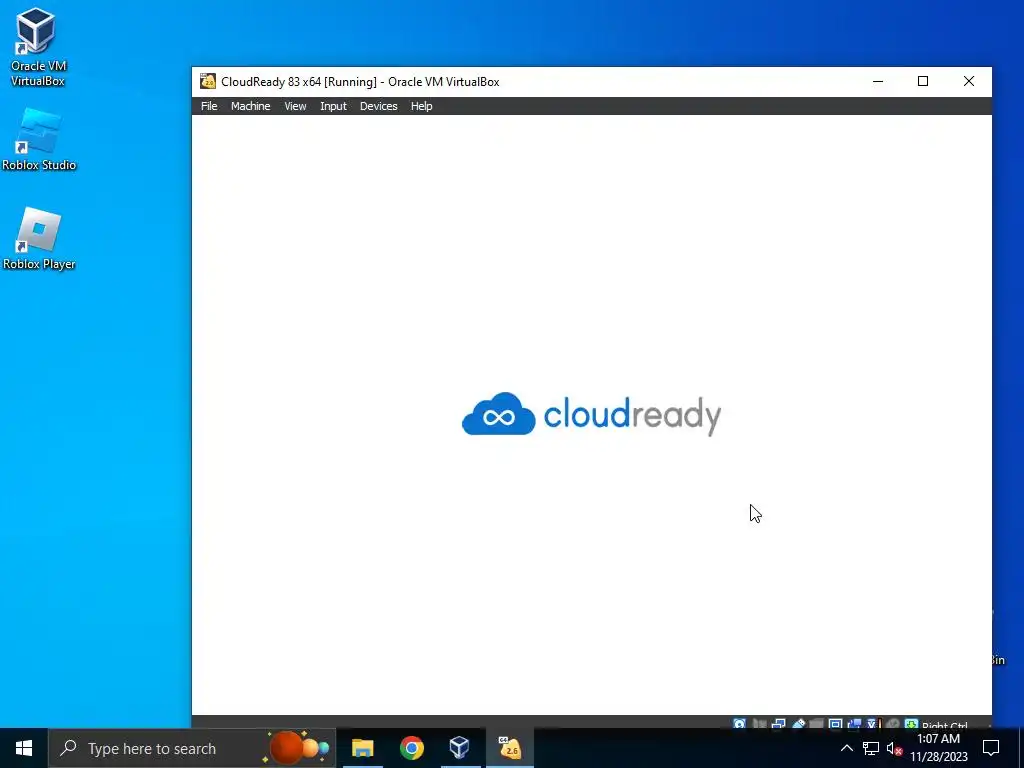
Task: Click the planets search highlight icon
Action: [x=297, y=748]
